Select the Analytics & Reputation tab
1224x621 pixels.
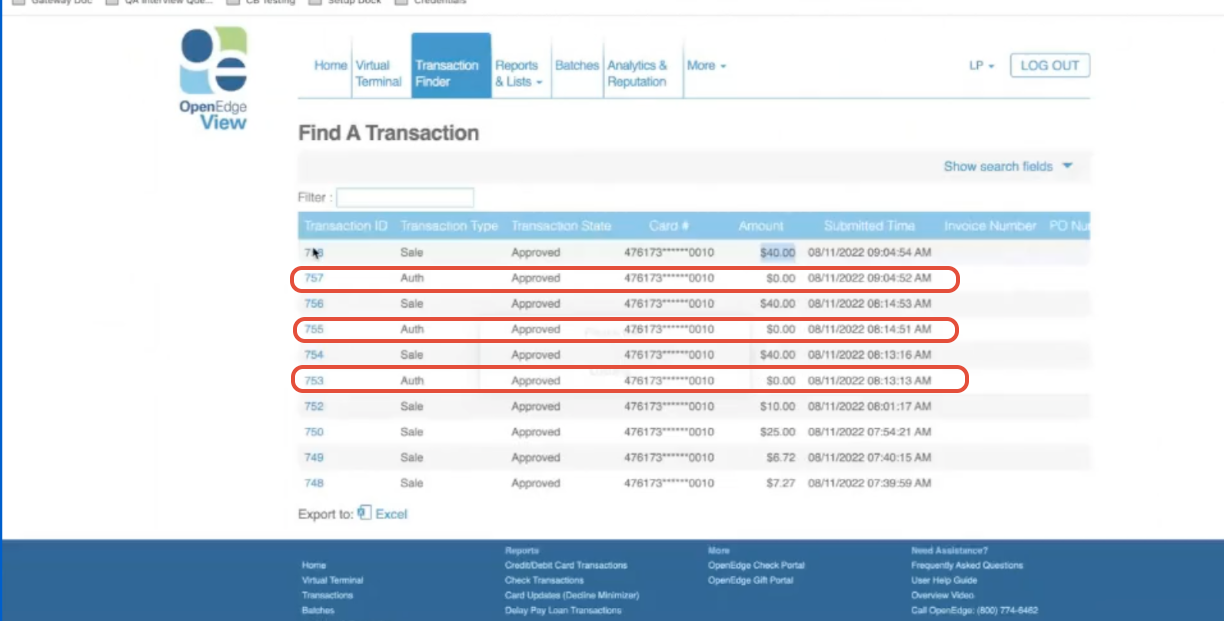pyautogui.click(x=637, y=74)
